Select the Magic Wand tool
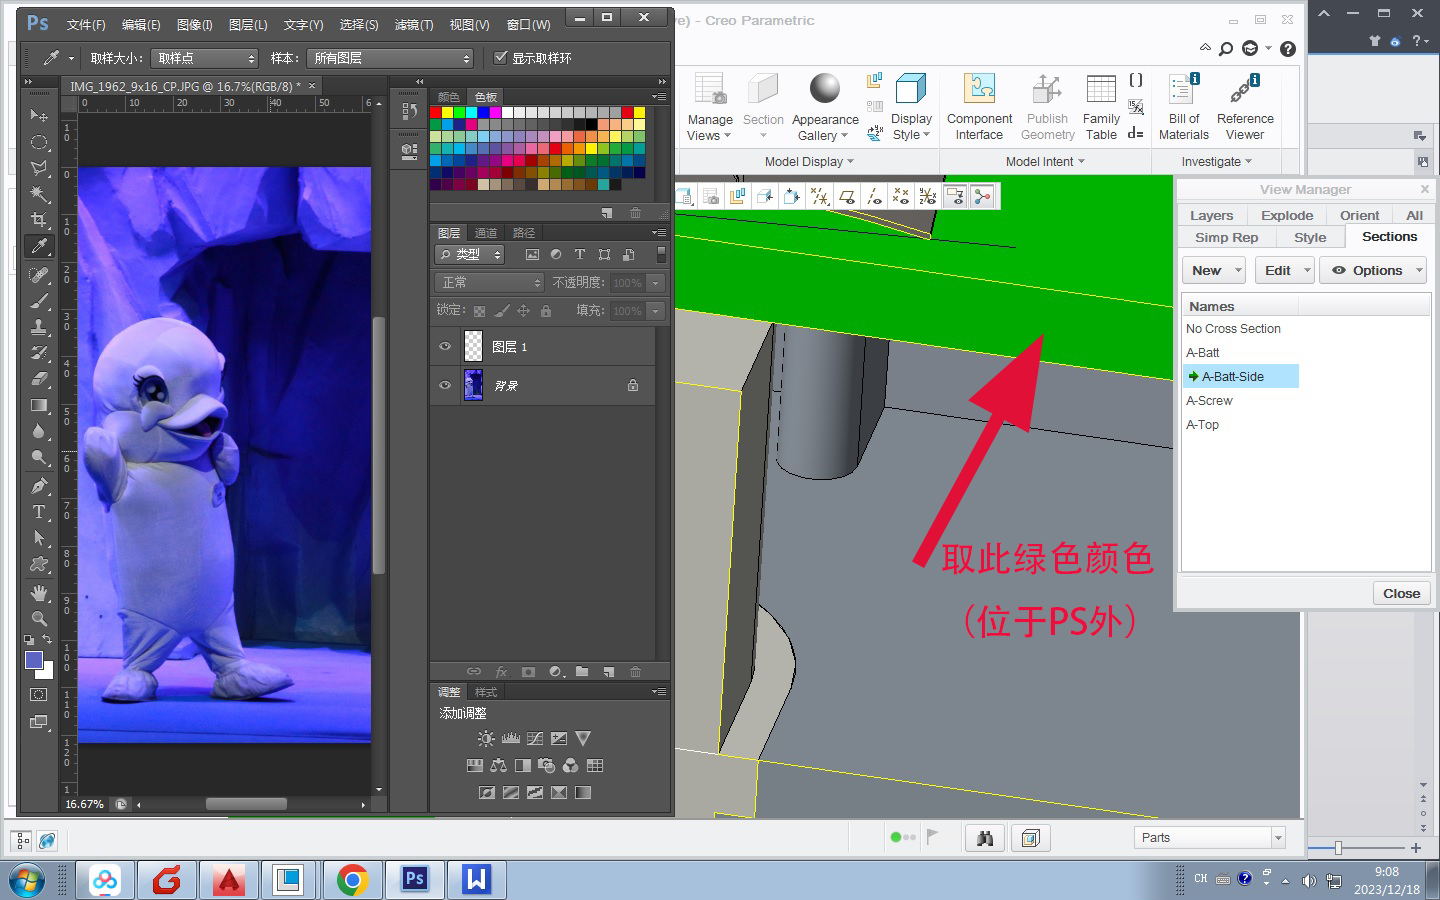Screen dimensions: 1440x900 (x=39, y=194)
